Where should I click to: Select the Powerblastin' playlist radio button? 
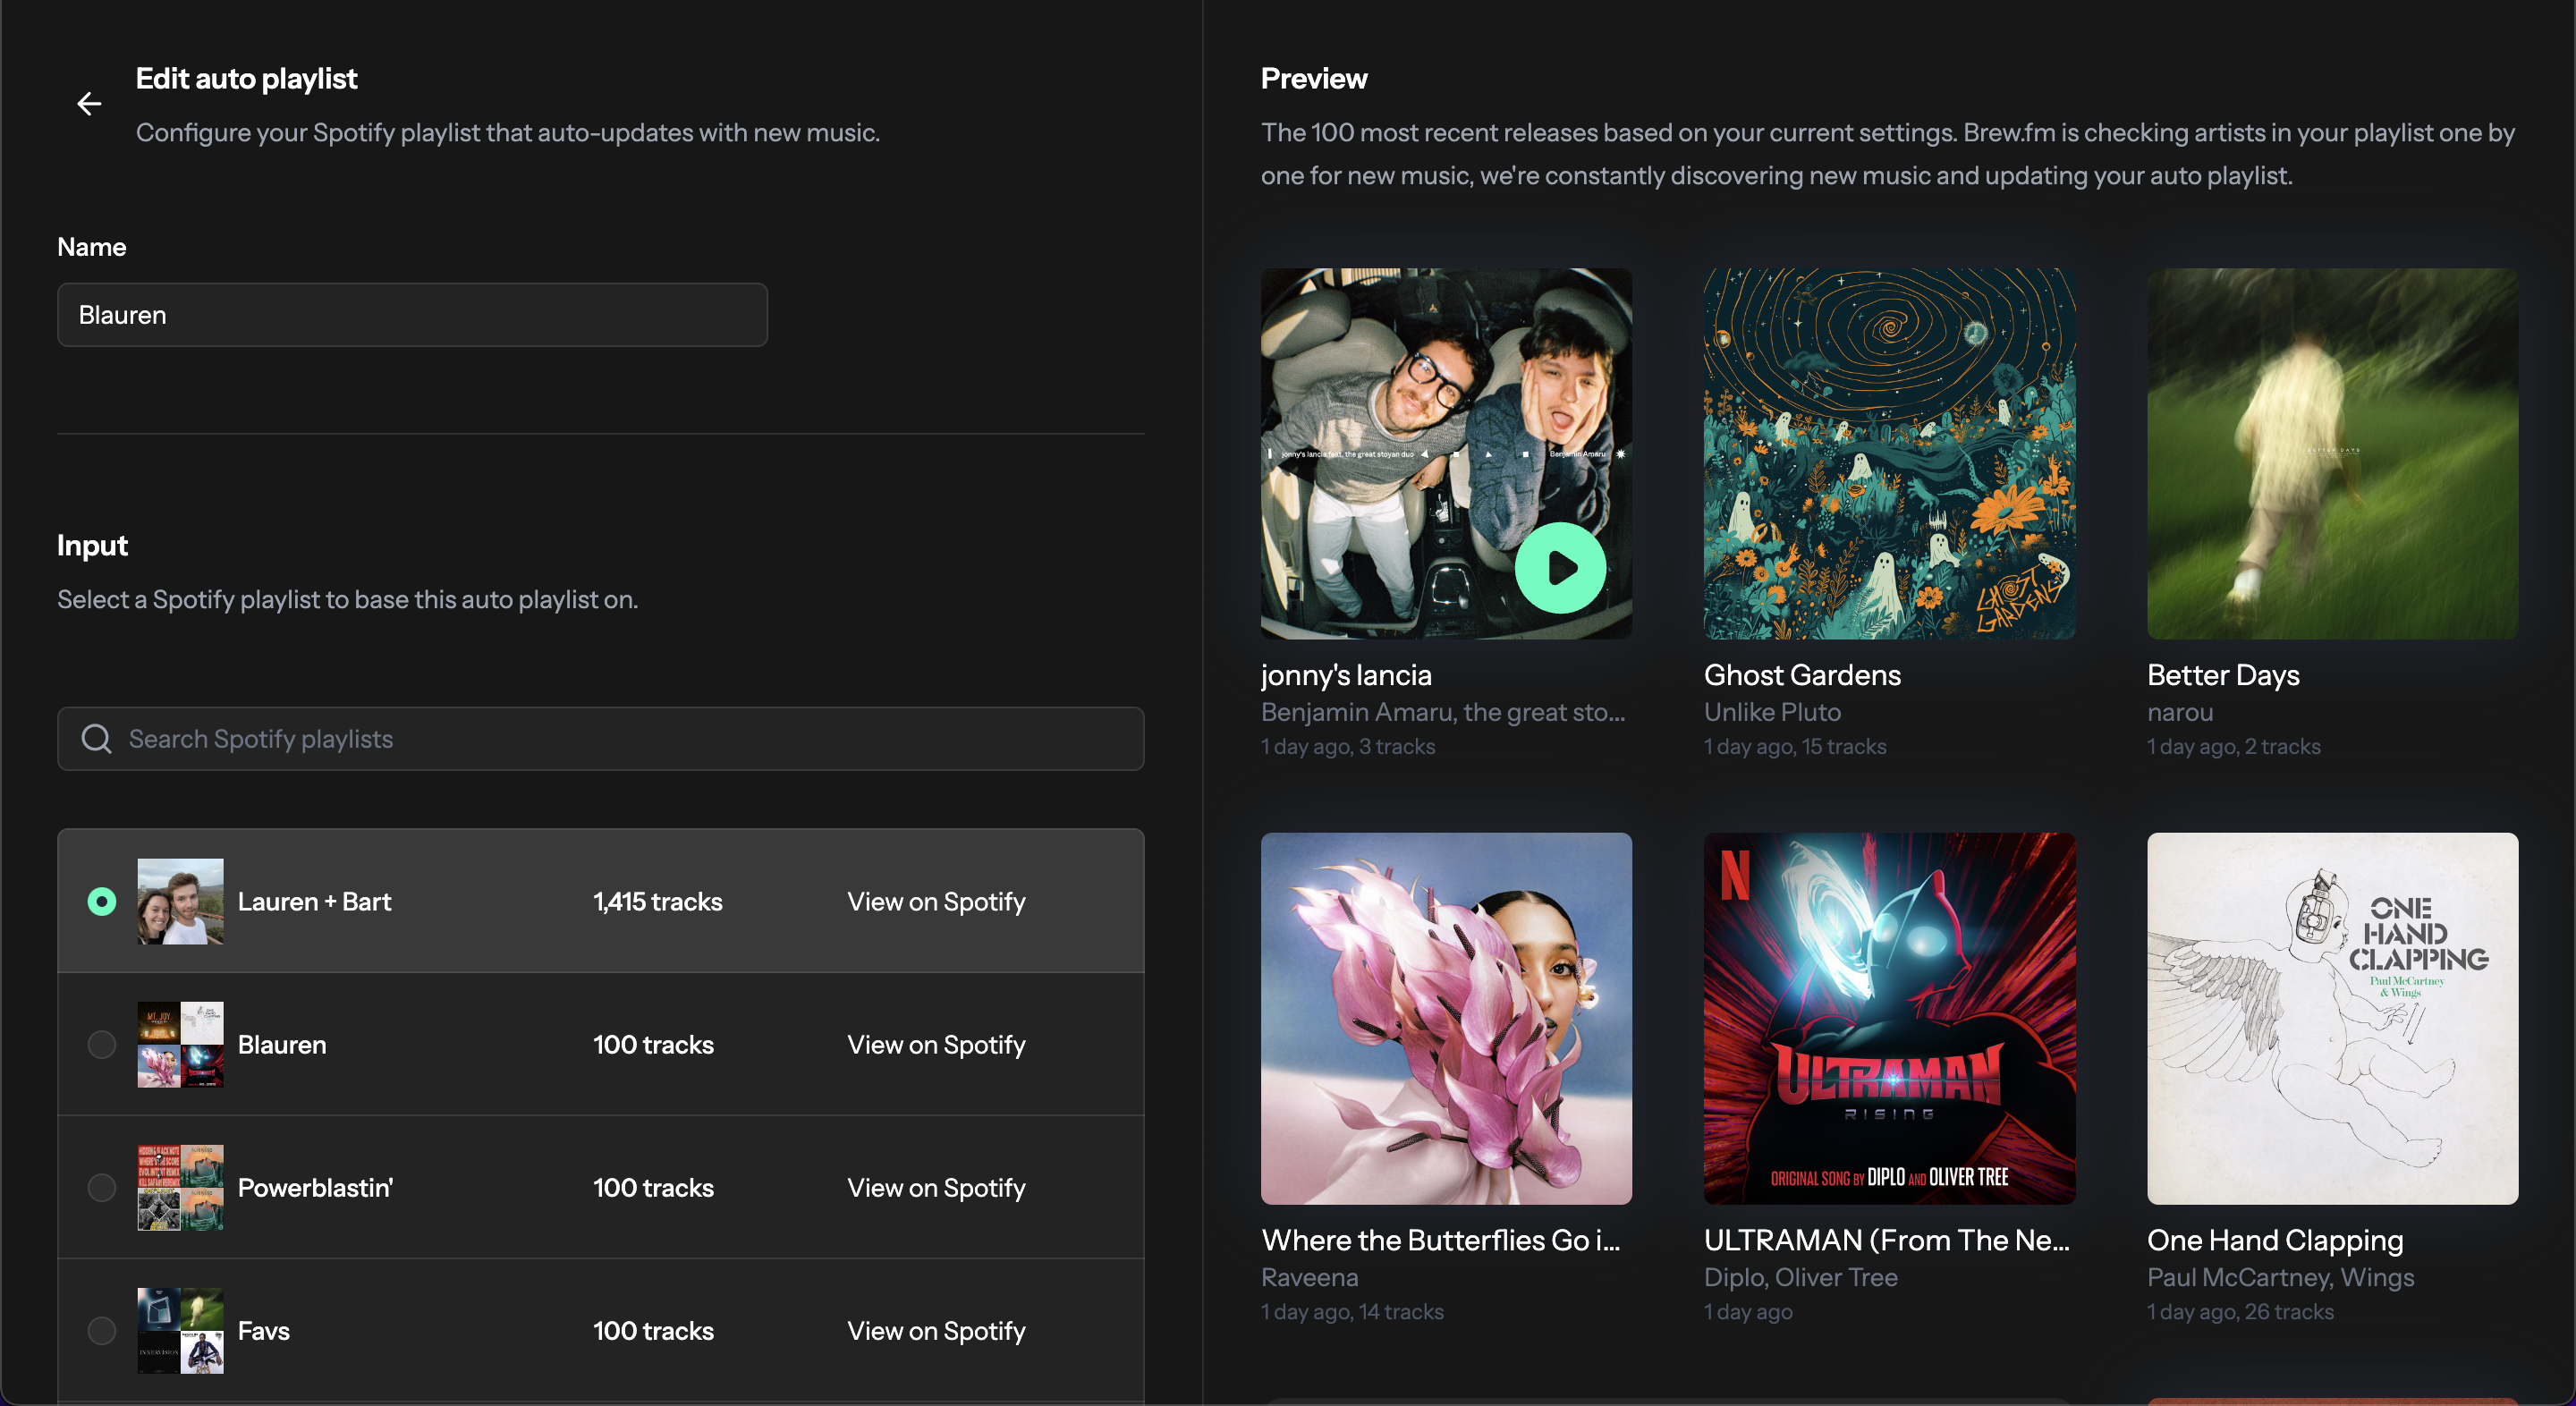[102, 1188]
